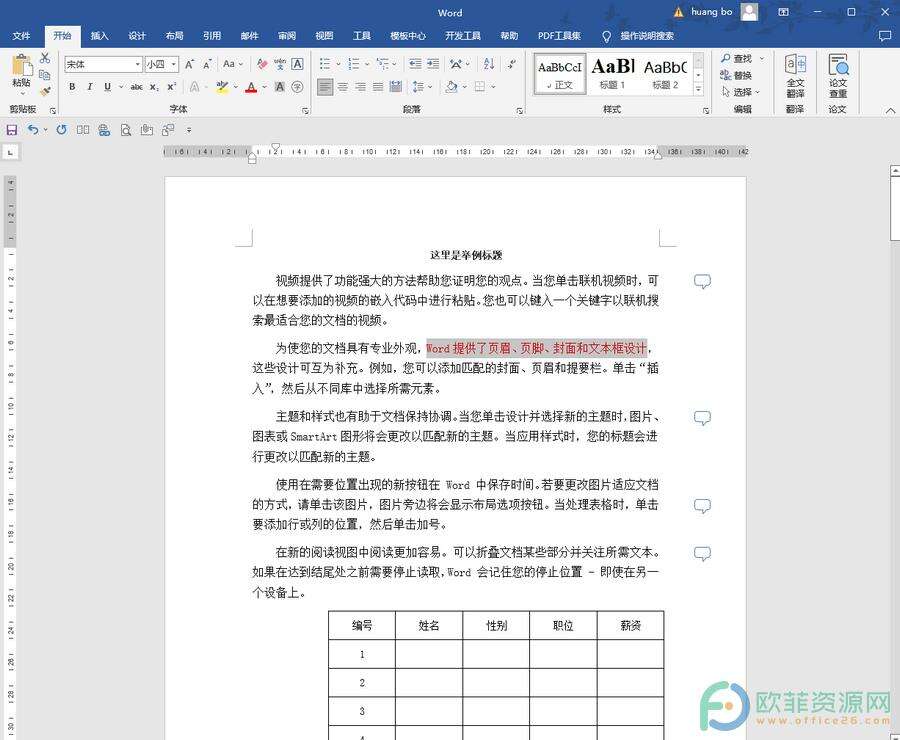Click the Copy icon in clipboard group
The height and width of the screenshot is (740, 900).
click(x=45, y=75)
